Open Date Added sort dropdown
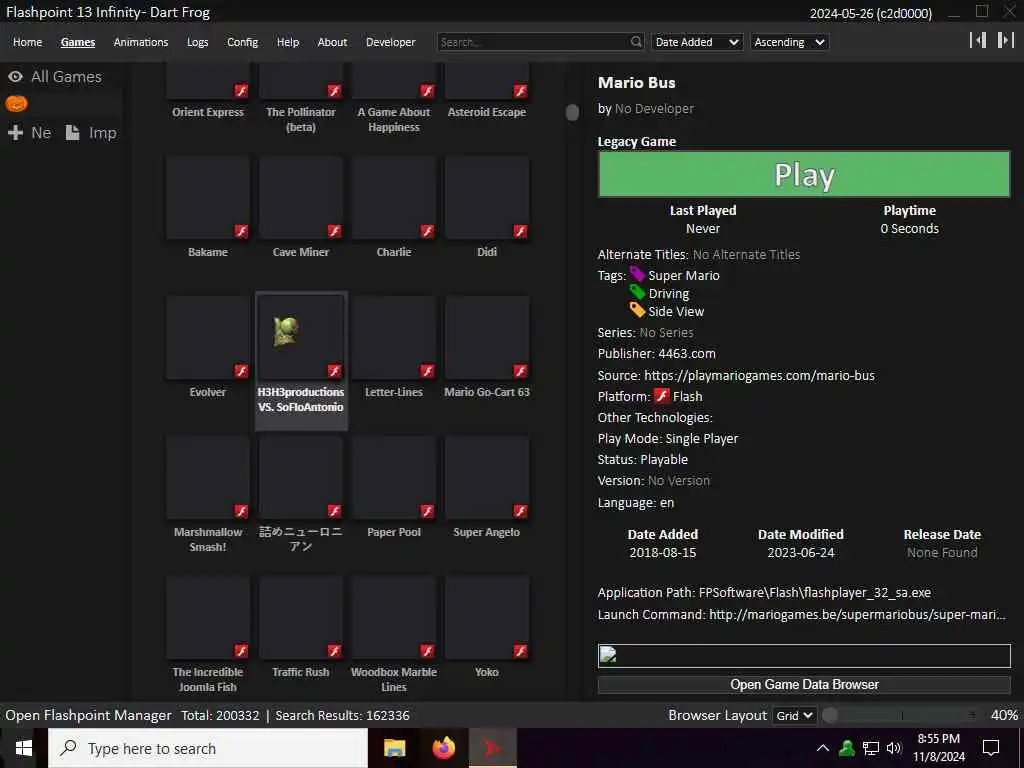 tap(697, 42)
